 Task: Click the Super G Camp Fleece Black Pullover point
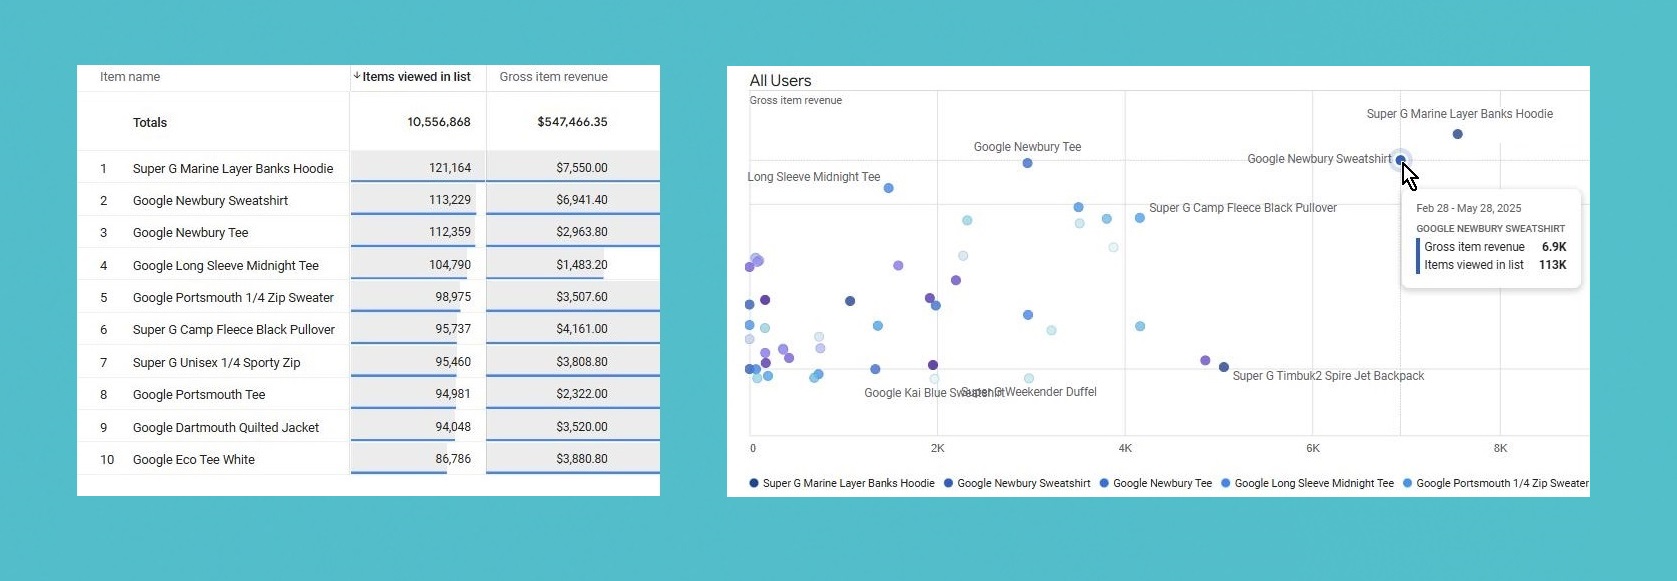click(1140, 218)
